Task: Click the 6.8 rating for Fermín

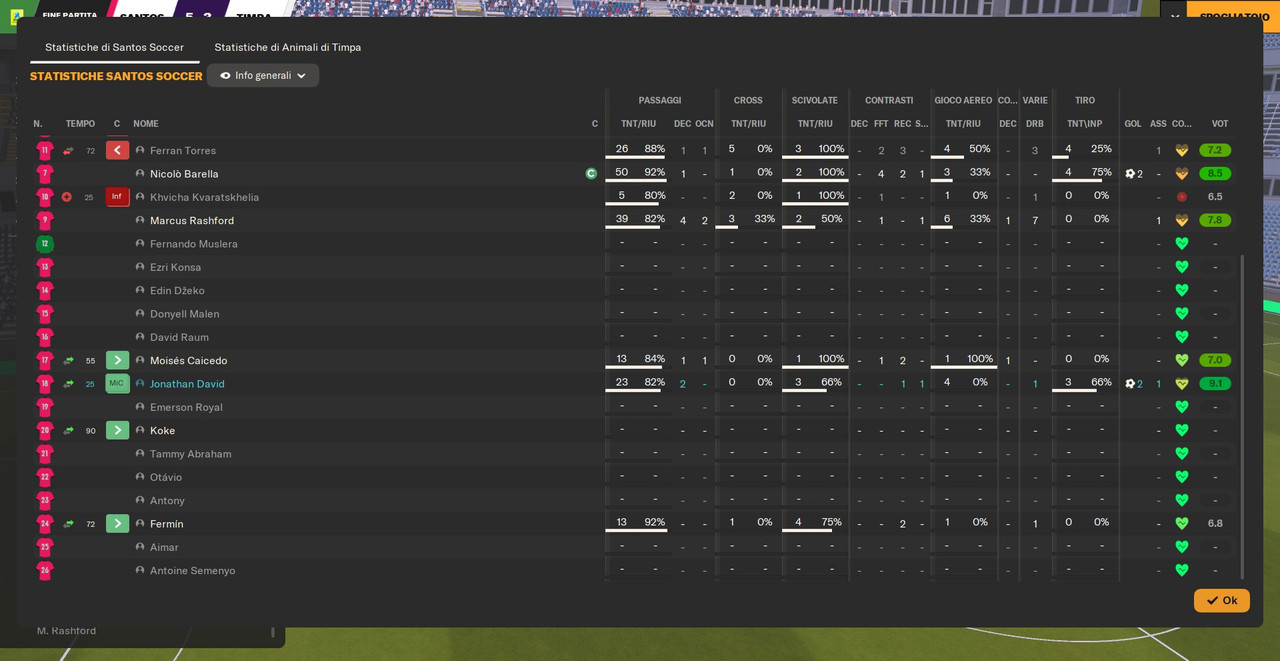Action: (x=1215, y=523)
